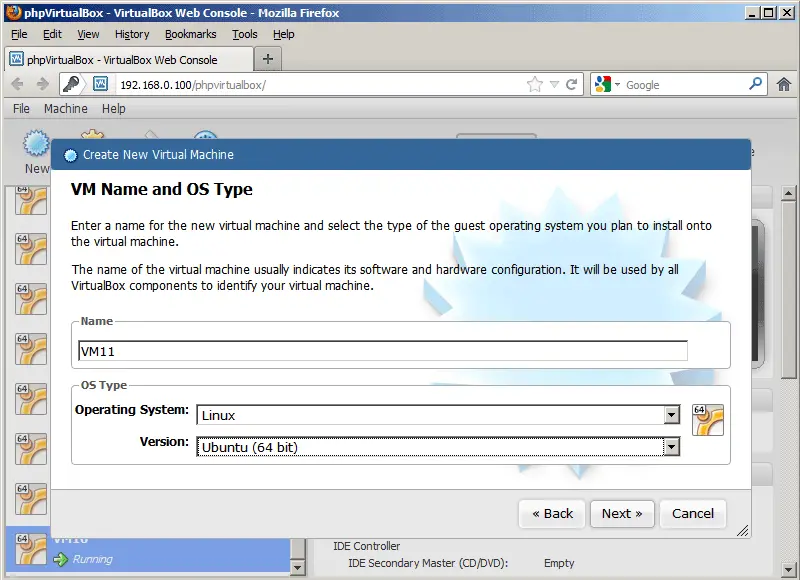Viewport: 800px width, 580px height.
Task: Open the Firefox History menu
Action: pos(132,34)
